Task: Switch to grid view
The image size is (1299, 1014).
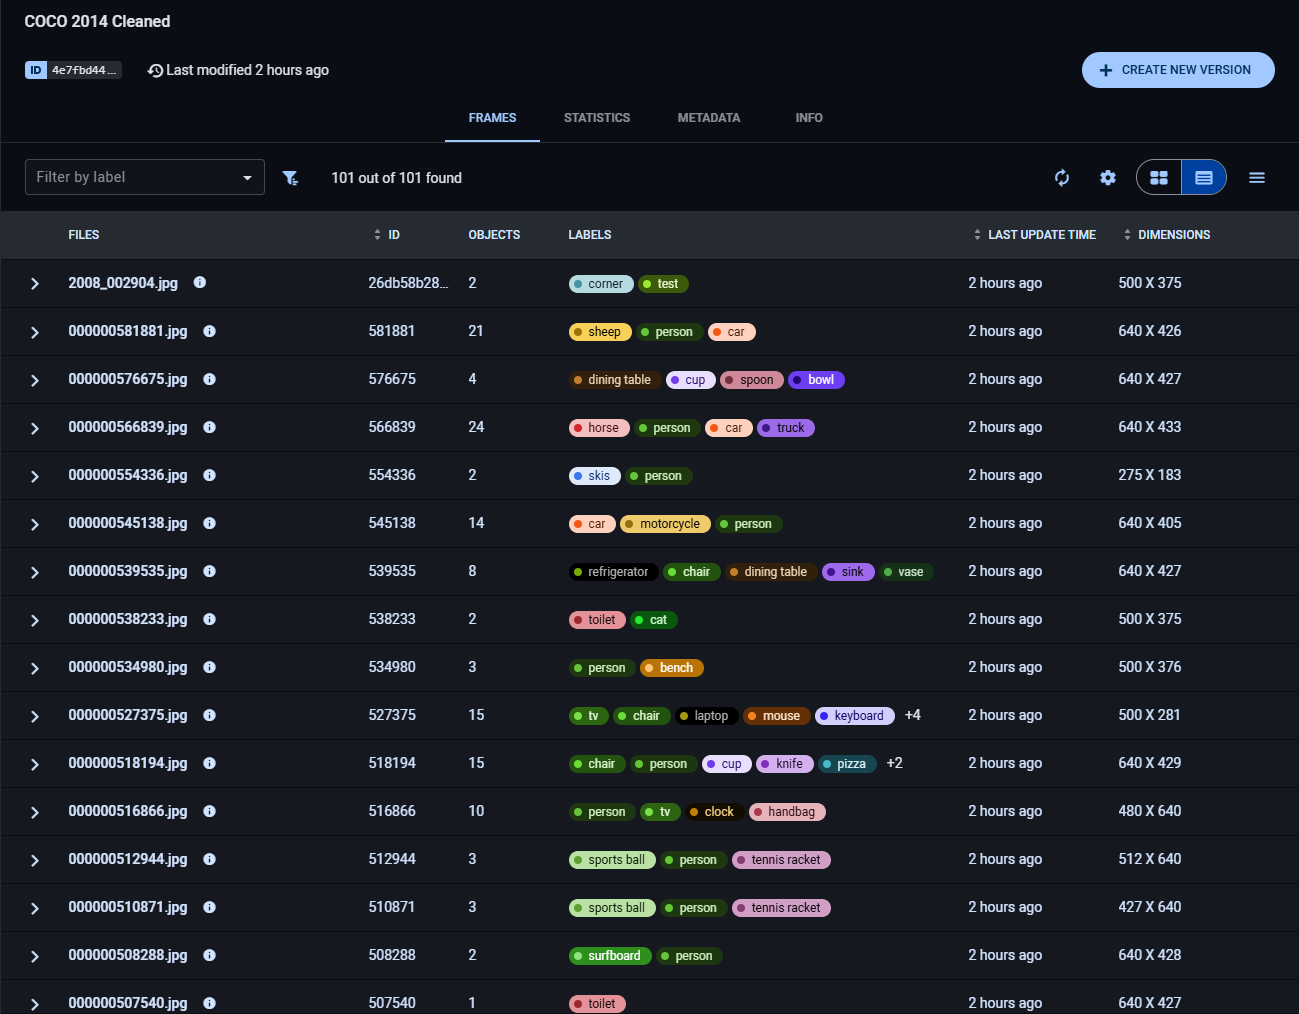Action: [x=1158, y=177]
